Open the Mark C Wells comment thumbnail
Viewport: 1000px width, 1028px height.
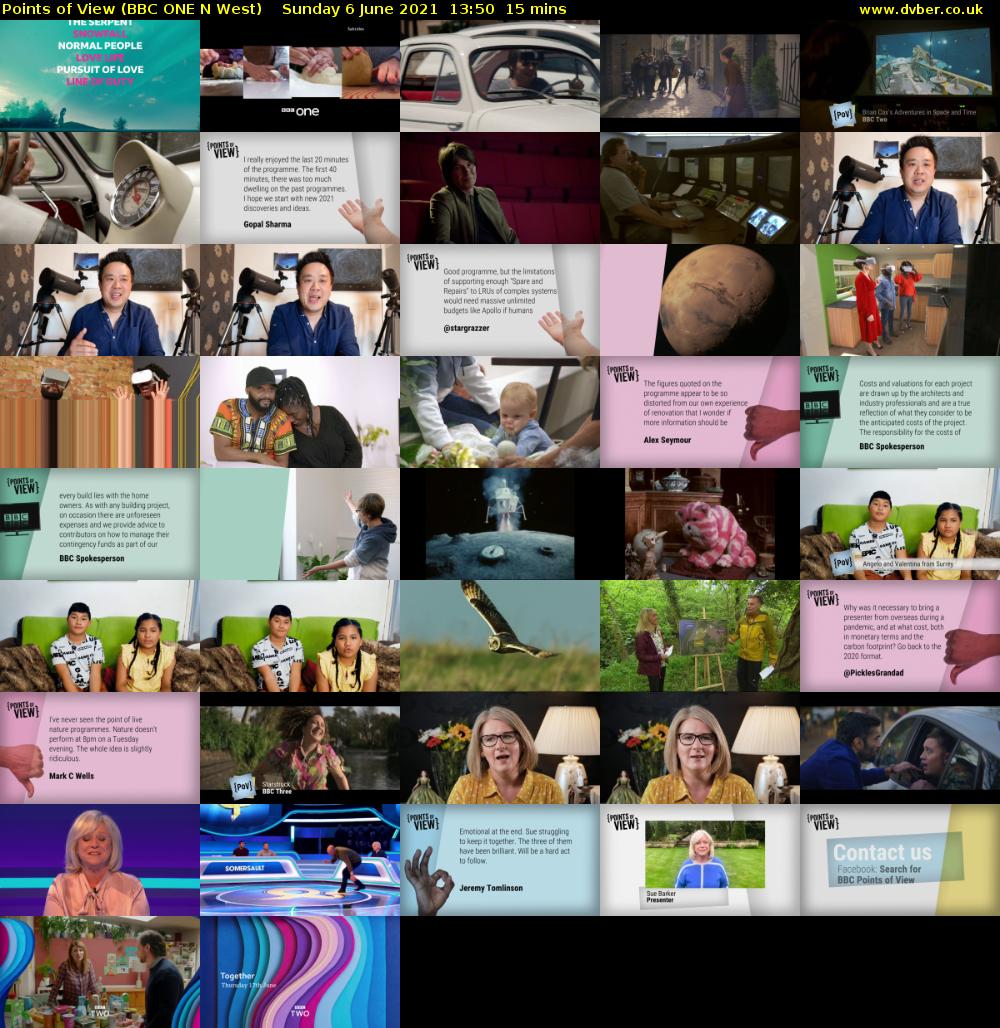pyautogui.click(x=100, y=748)
